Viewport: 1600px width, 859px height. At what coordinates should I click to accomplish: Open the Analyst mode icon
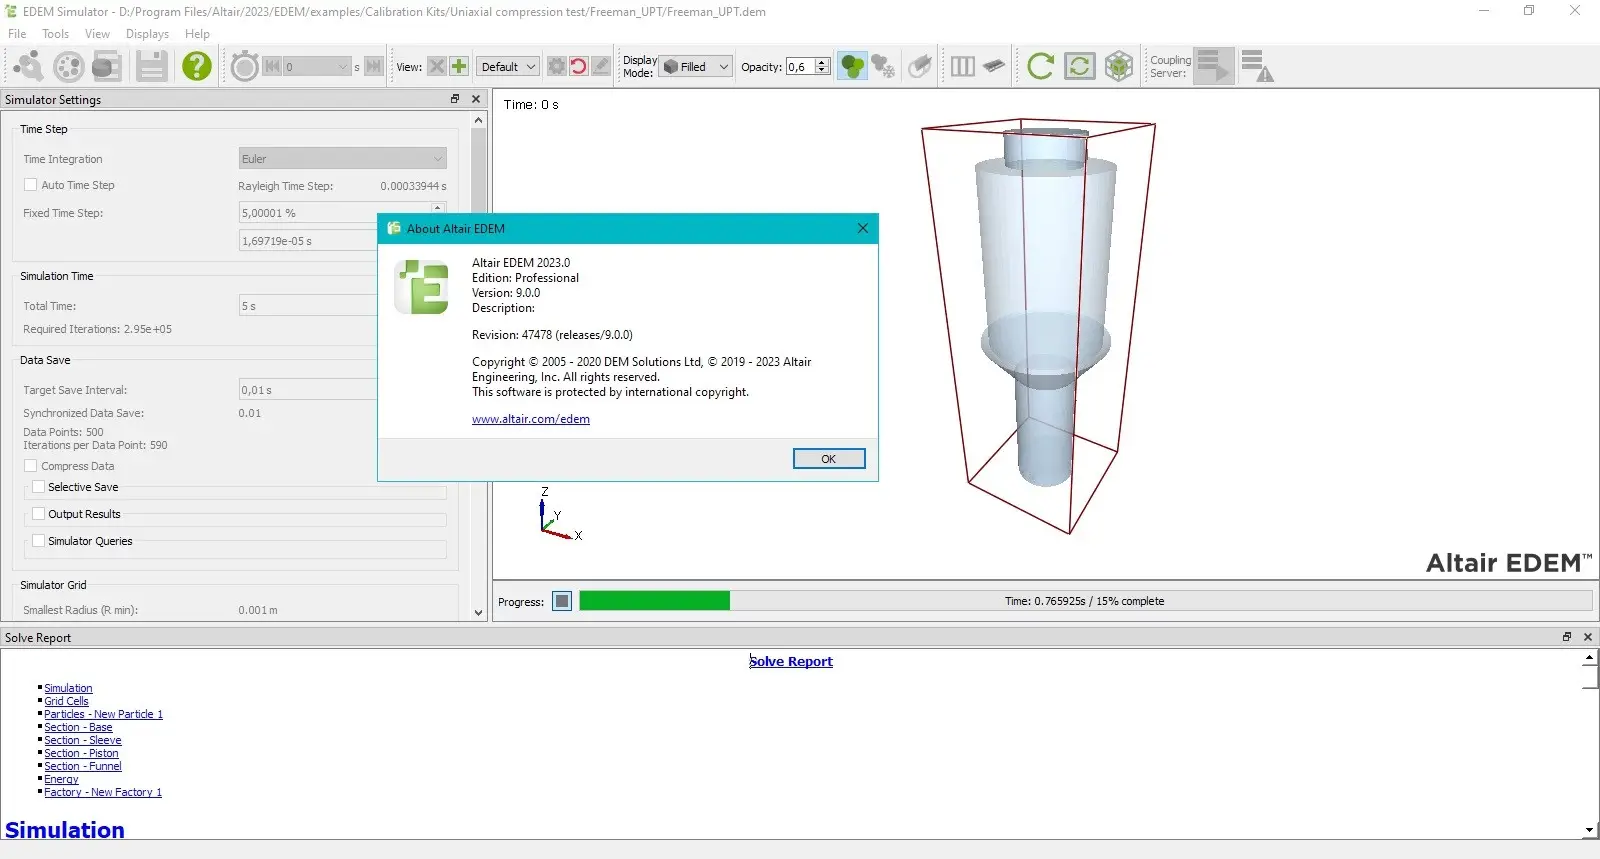coord(106,66)
